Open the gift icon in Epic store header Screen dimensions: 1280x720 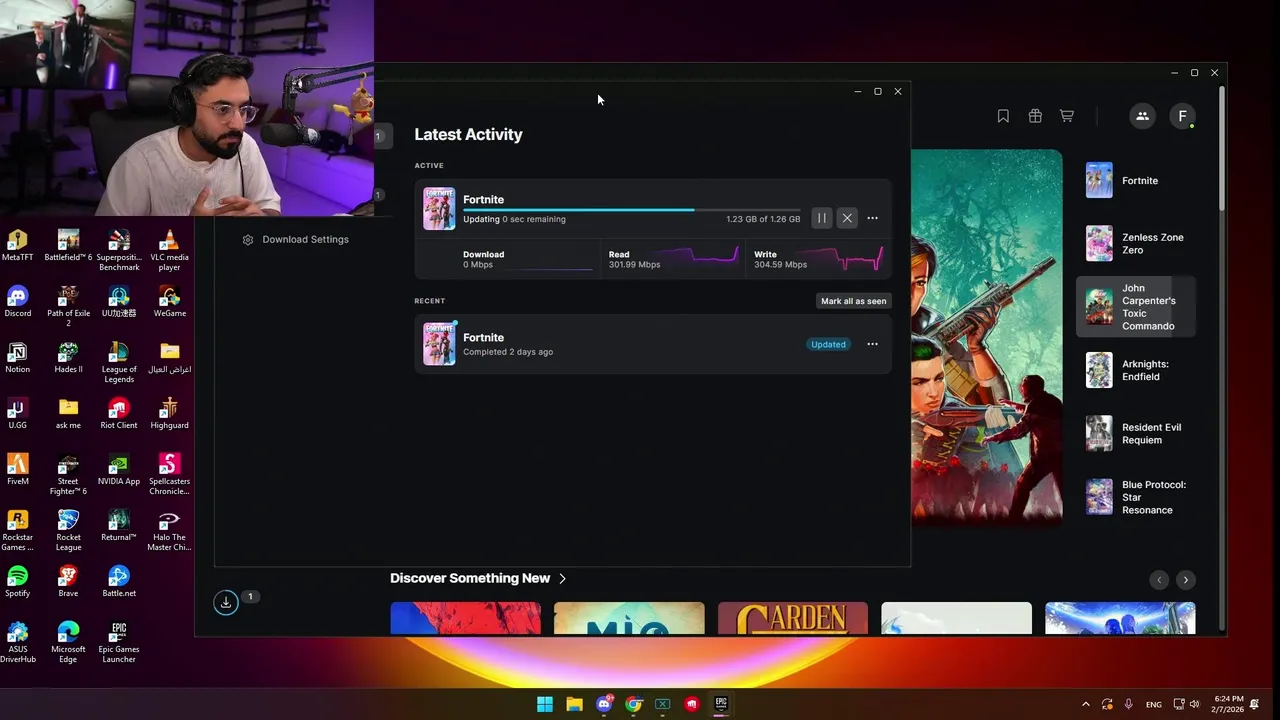point(1035,116)
